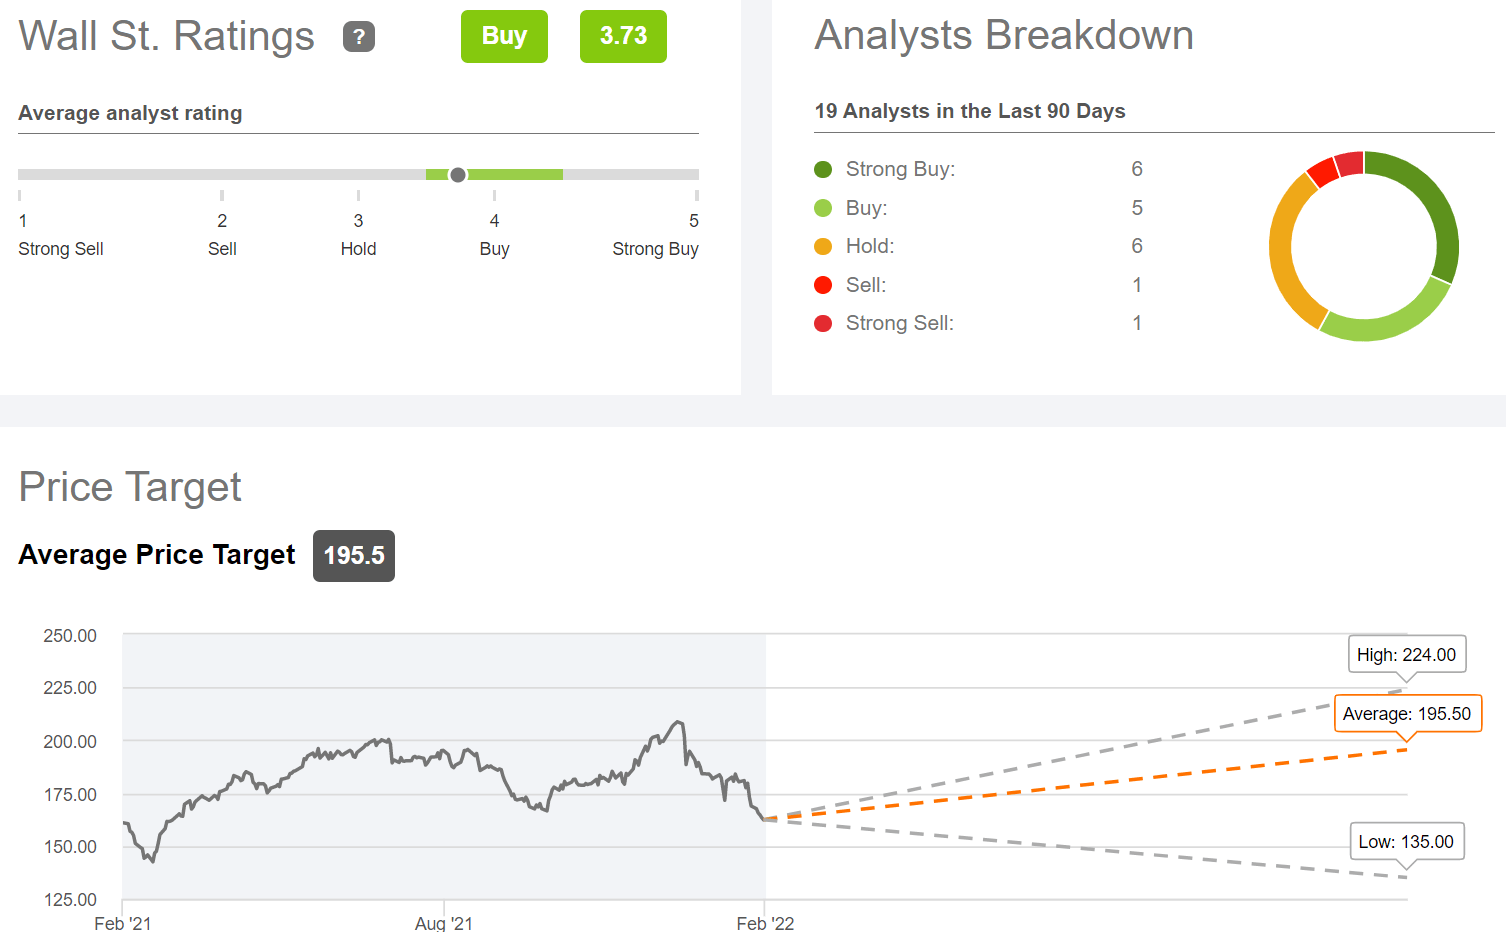The width and height of the screenshot is (1506, 943).
Task: Click the green Buy rating badge
Action: [504, 36]
